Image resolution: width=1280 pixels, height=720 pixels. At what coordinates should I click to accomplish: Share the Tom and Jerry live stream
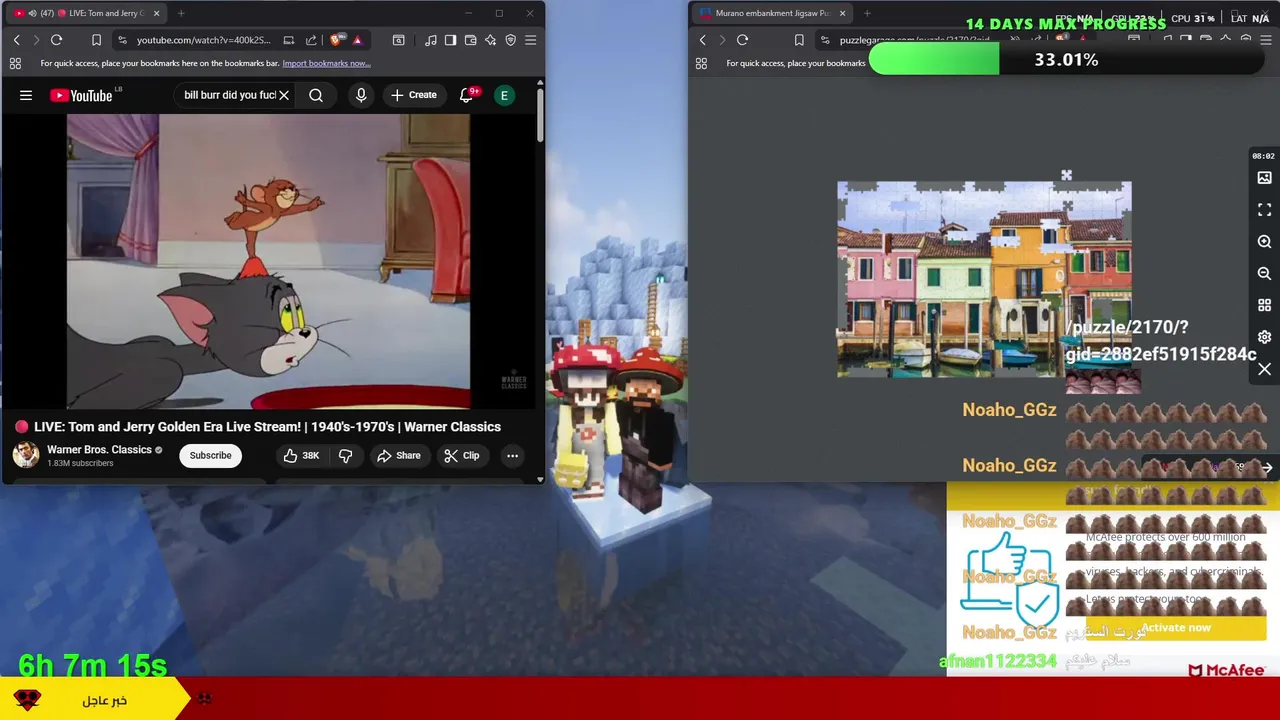(398, 456)
